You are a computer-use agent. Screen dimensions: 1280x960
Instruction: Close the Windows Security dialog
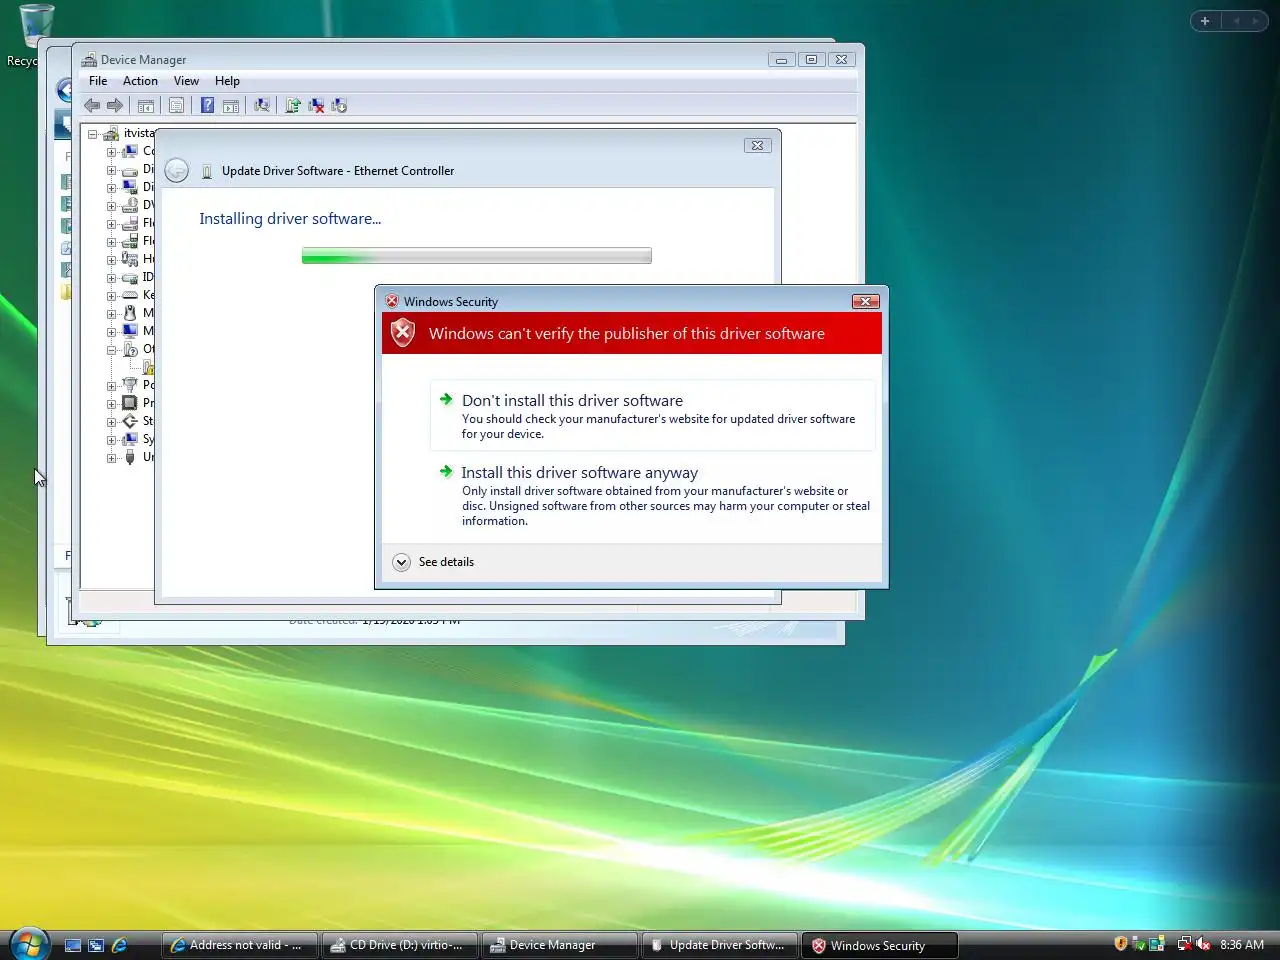(865, 301)
